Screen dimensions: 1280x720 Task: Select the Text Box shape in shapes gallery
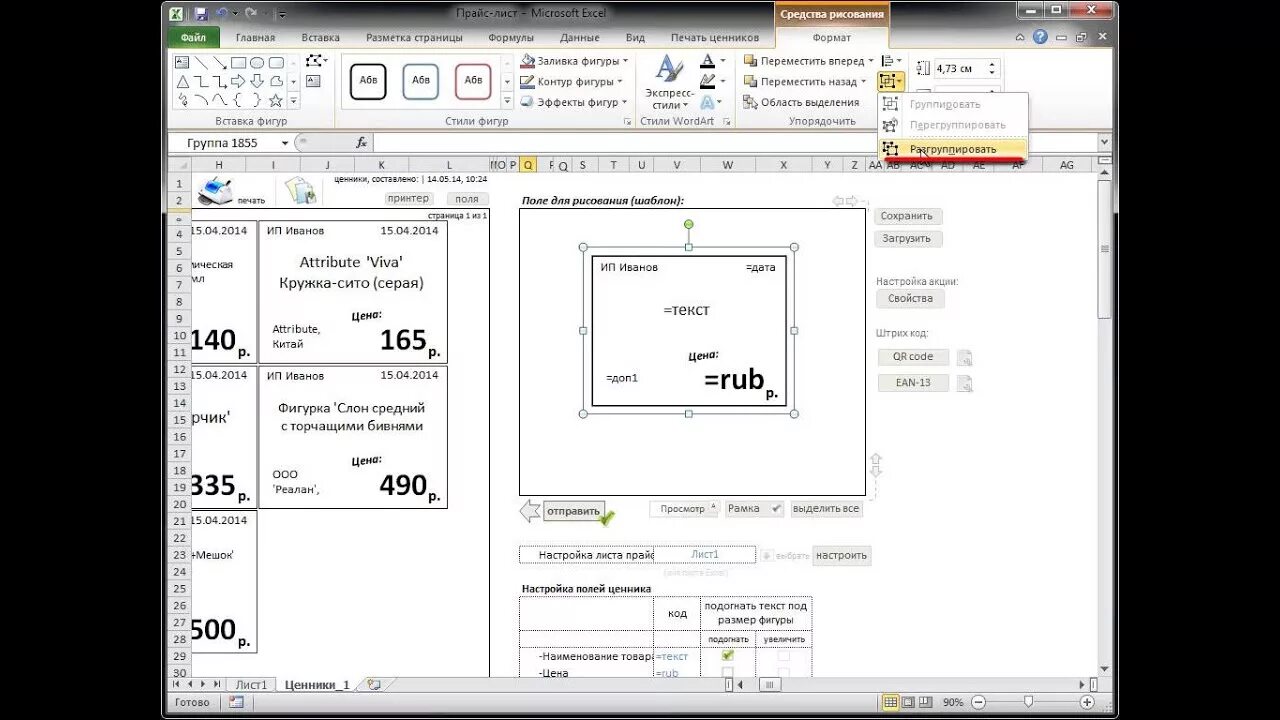click(184, 63)
